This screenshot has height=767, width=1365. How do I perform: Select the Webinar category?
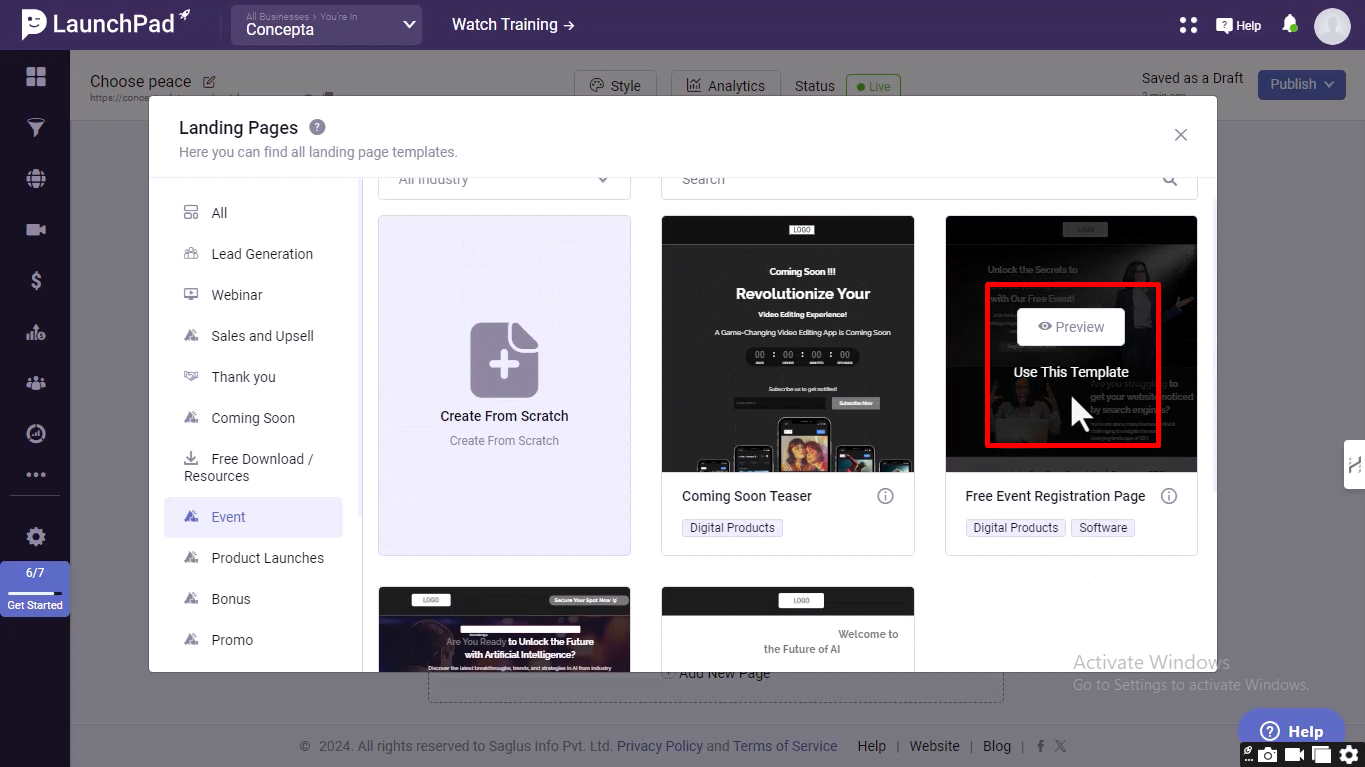[253, 295]
